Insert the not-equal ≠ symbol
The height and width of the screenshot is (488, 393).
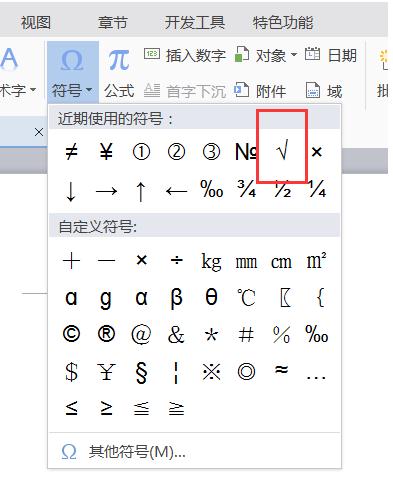coord(71,152)
